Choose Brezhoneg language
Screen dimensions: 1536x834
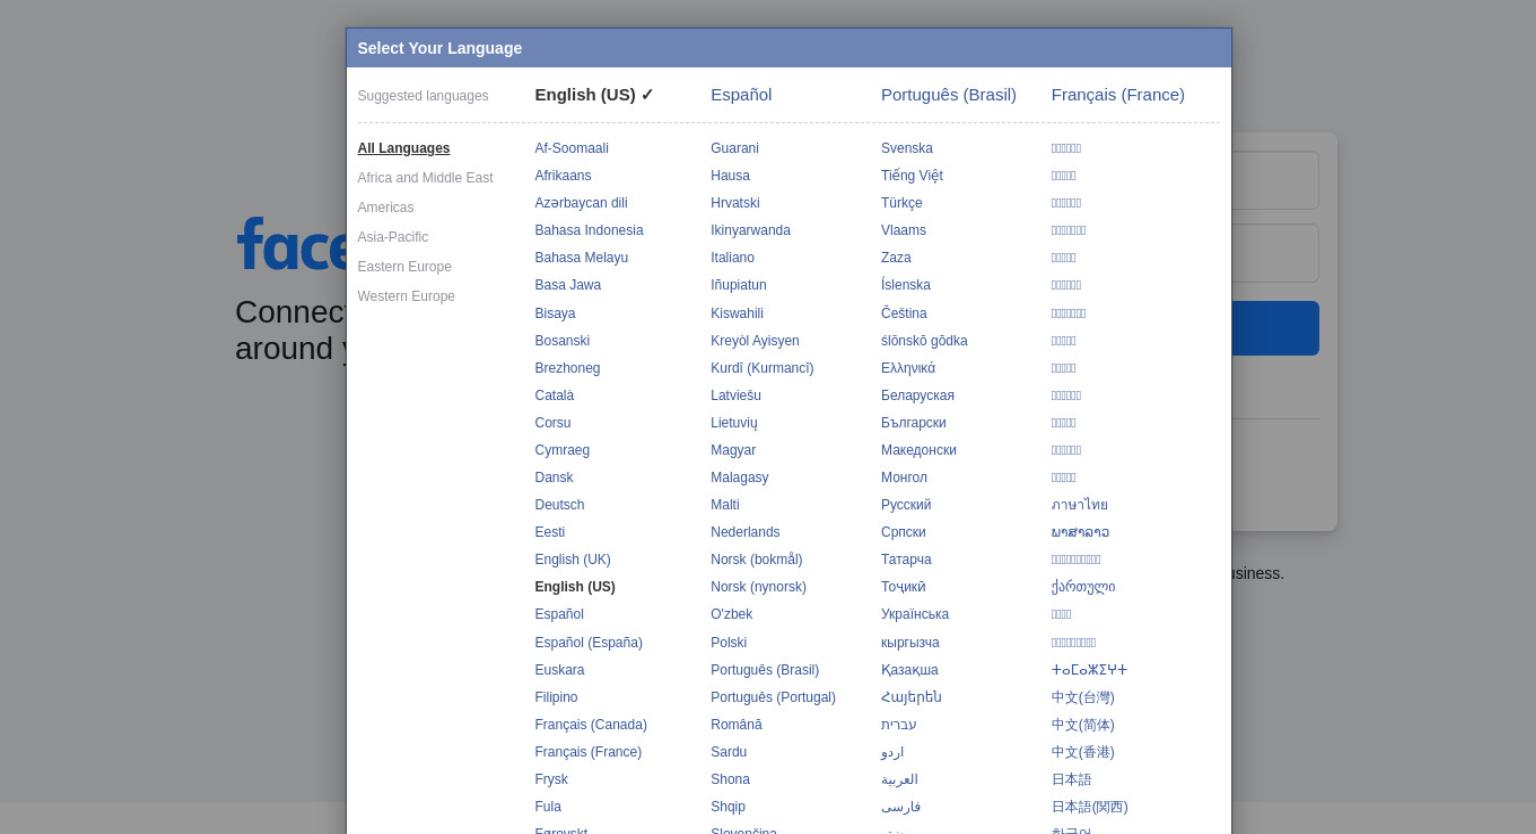[x=567, y=368]
